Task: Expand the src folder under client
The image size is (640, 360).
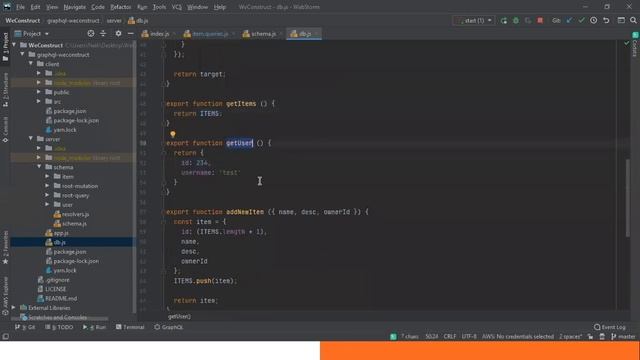Action: [39, 101]
